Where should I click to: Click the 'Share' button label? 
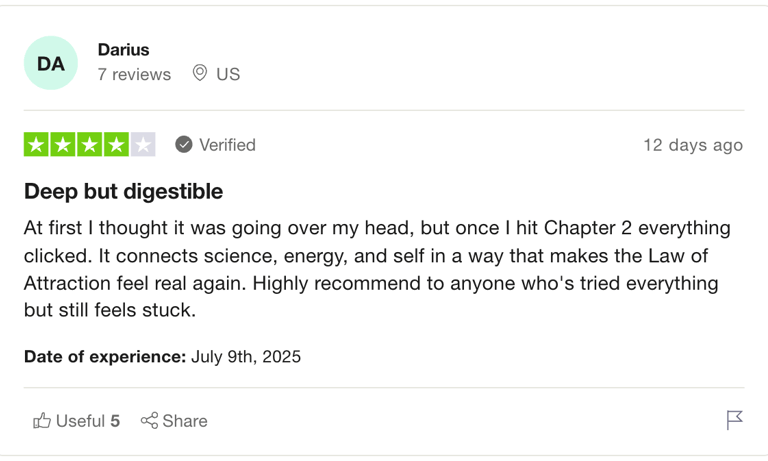pos(185,421)
